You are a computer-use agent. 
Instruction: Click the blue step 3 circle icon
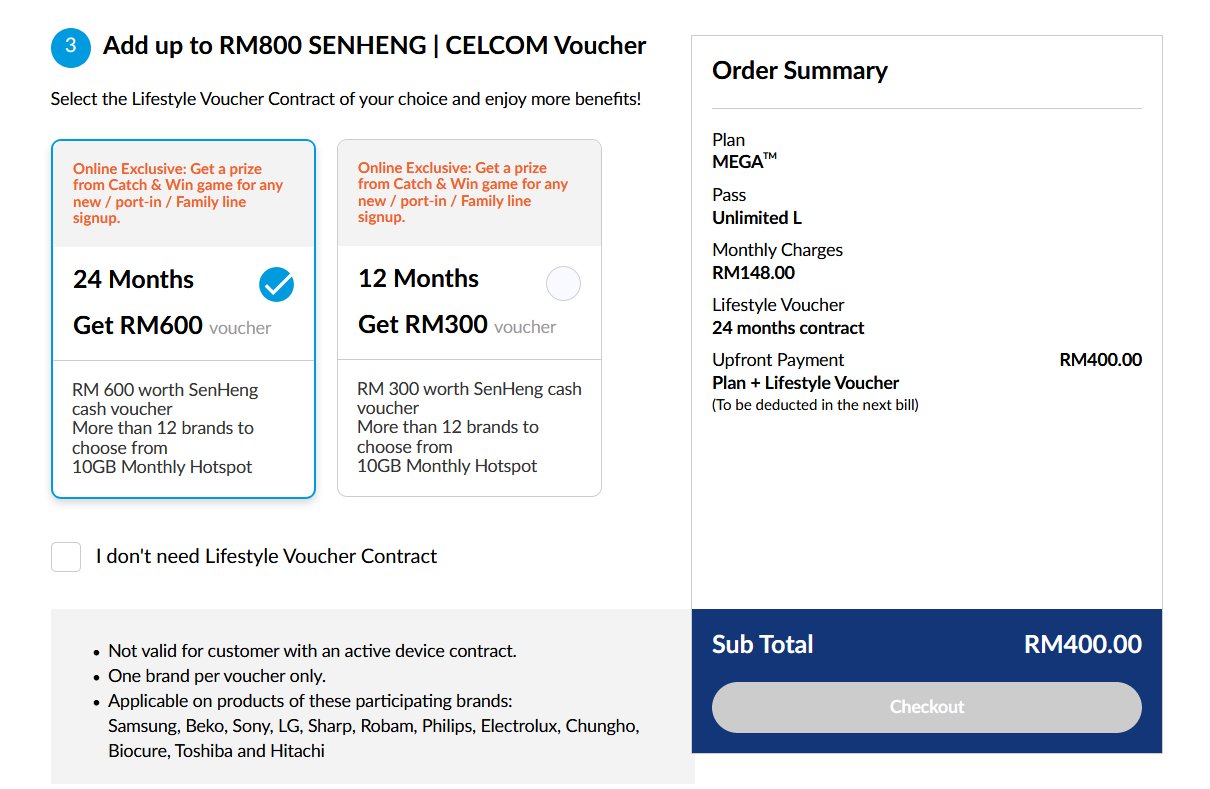[x=71, y=46]
